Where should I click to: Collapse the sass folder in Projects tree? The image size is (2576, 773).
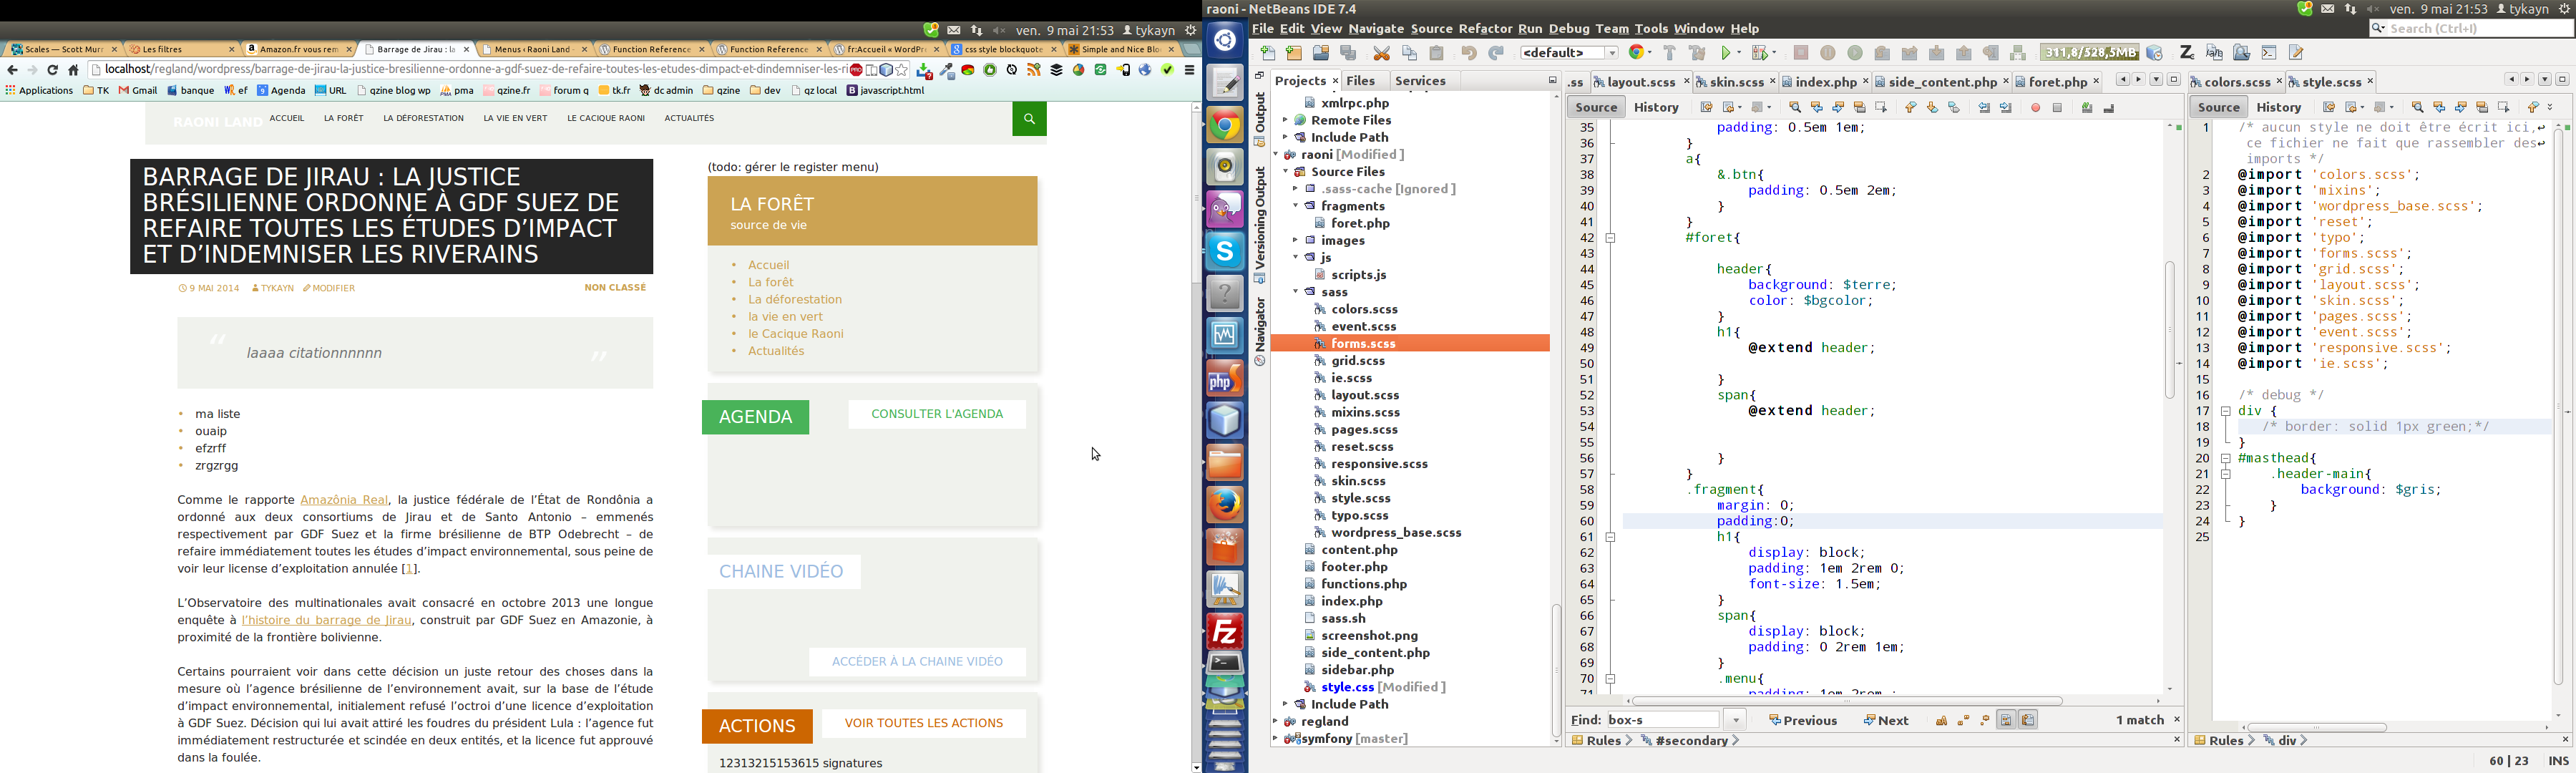tap(1295, 292)
